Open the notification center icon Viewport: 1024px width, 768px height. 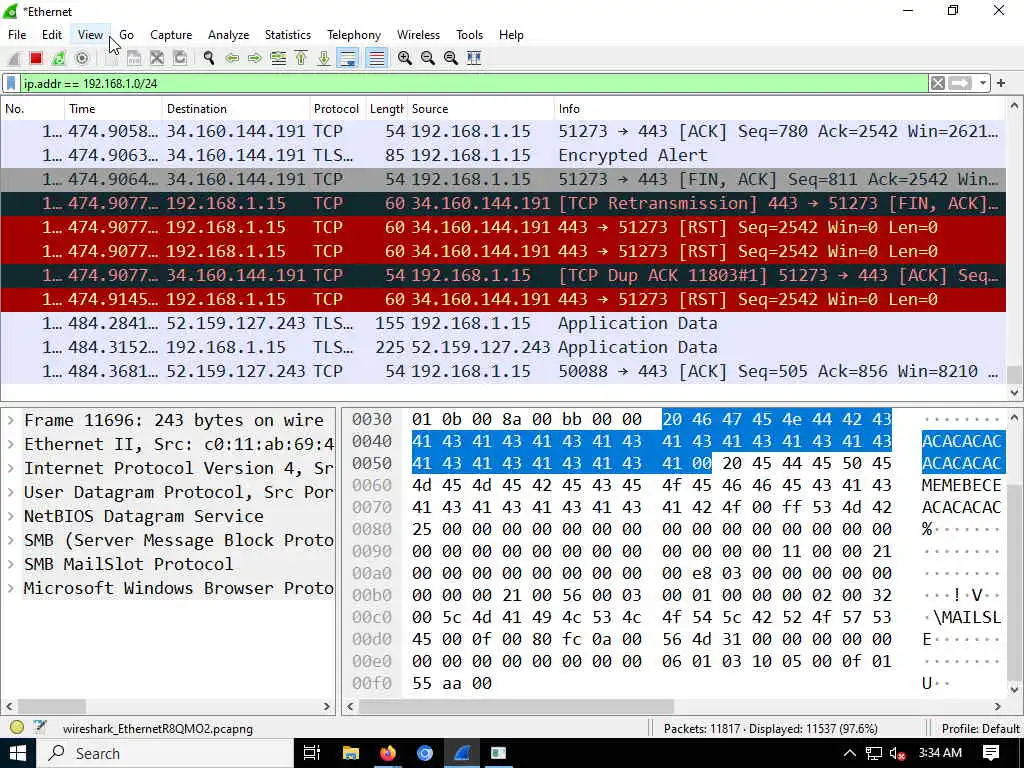pos(991,753)
